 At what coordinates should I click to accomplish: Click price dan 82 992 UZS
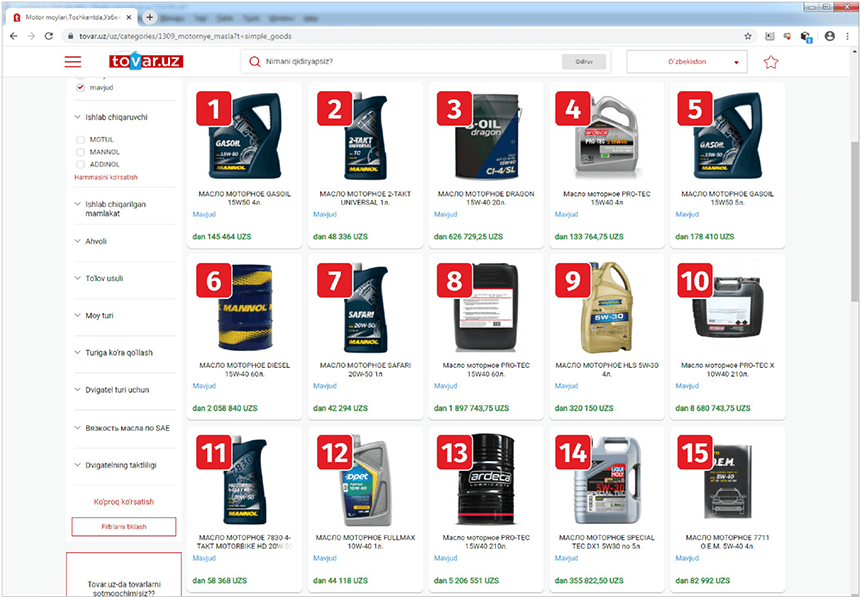click(703, 581)
